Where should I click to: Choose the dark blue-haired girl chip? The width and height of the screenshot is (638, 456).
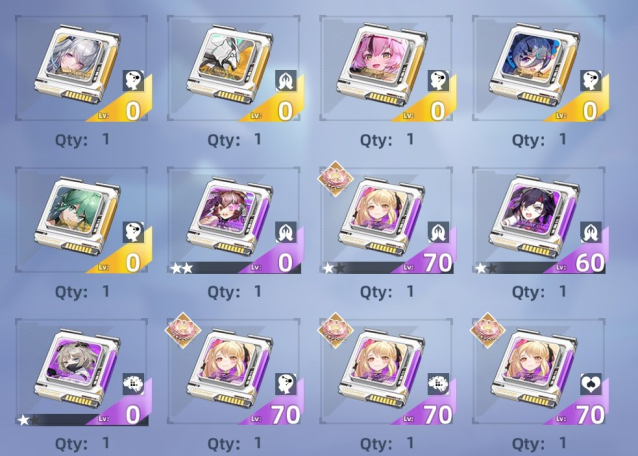coord(539,68)
